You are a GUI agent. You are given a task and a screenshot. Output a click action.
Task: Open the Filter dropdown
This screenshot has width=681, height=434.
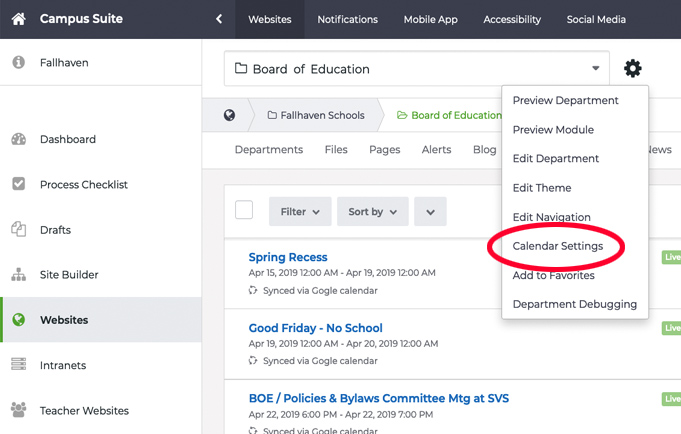pos(300,212)
